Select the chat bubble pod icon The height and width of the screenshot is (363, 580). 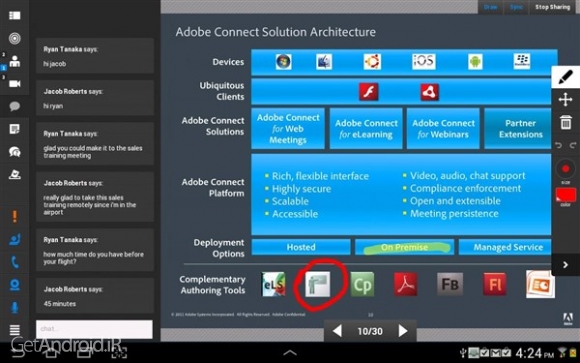pos(14,107)
